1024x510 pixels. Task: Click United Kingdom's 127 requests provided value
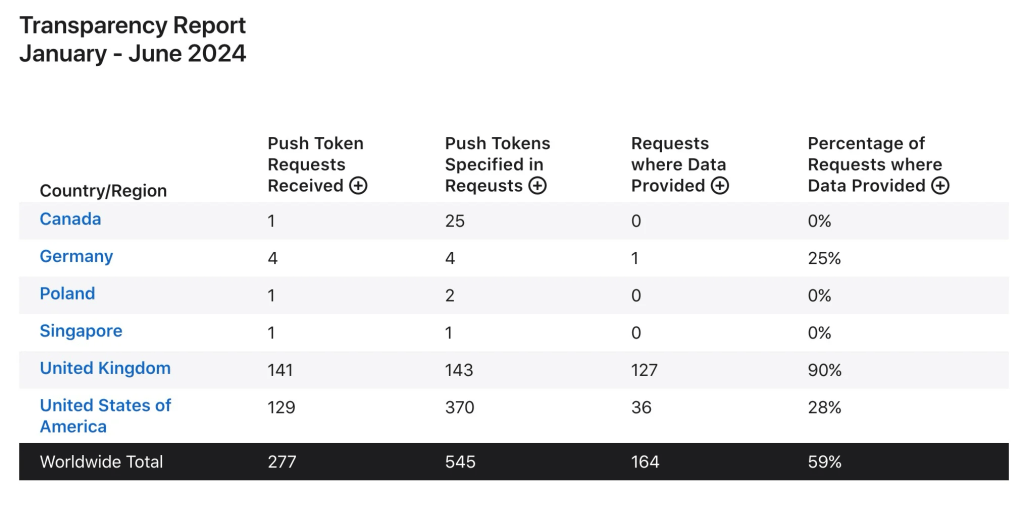pos(644,370)
